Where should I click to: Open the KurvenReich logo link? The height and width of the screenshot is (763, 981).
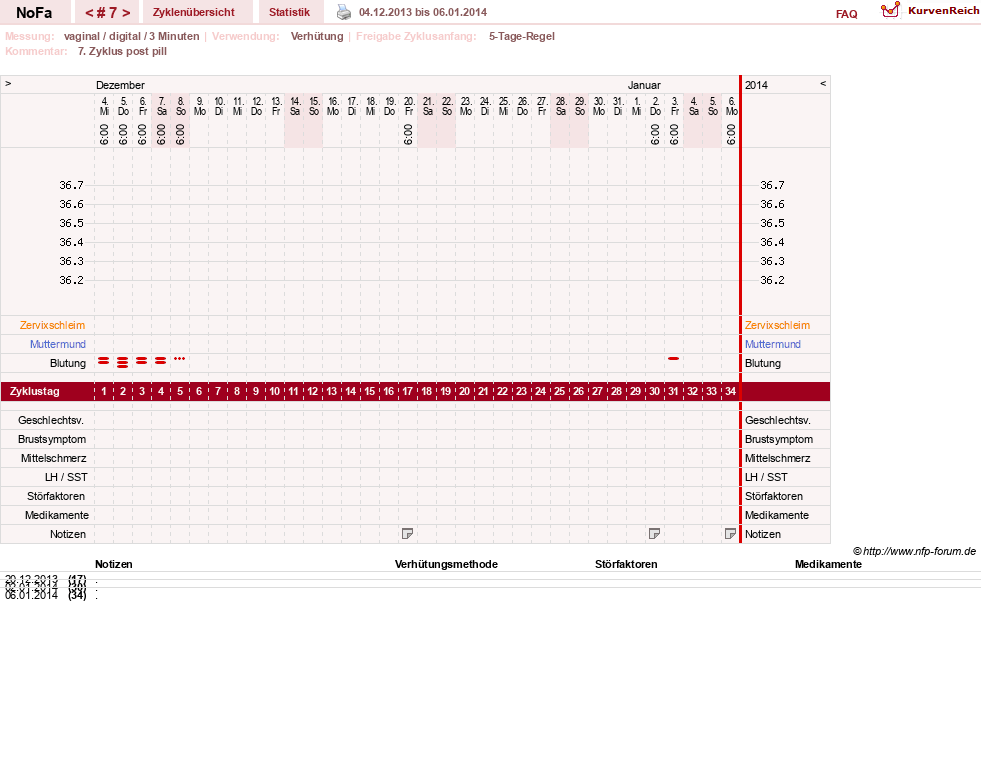[929, 11]
